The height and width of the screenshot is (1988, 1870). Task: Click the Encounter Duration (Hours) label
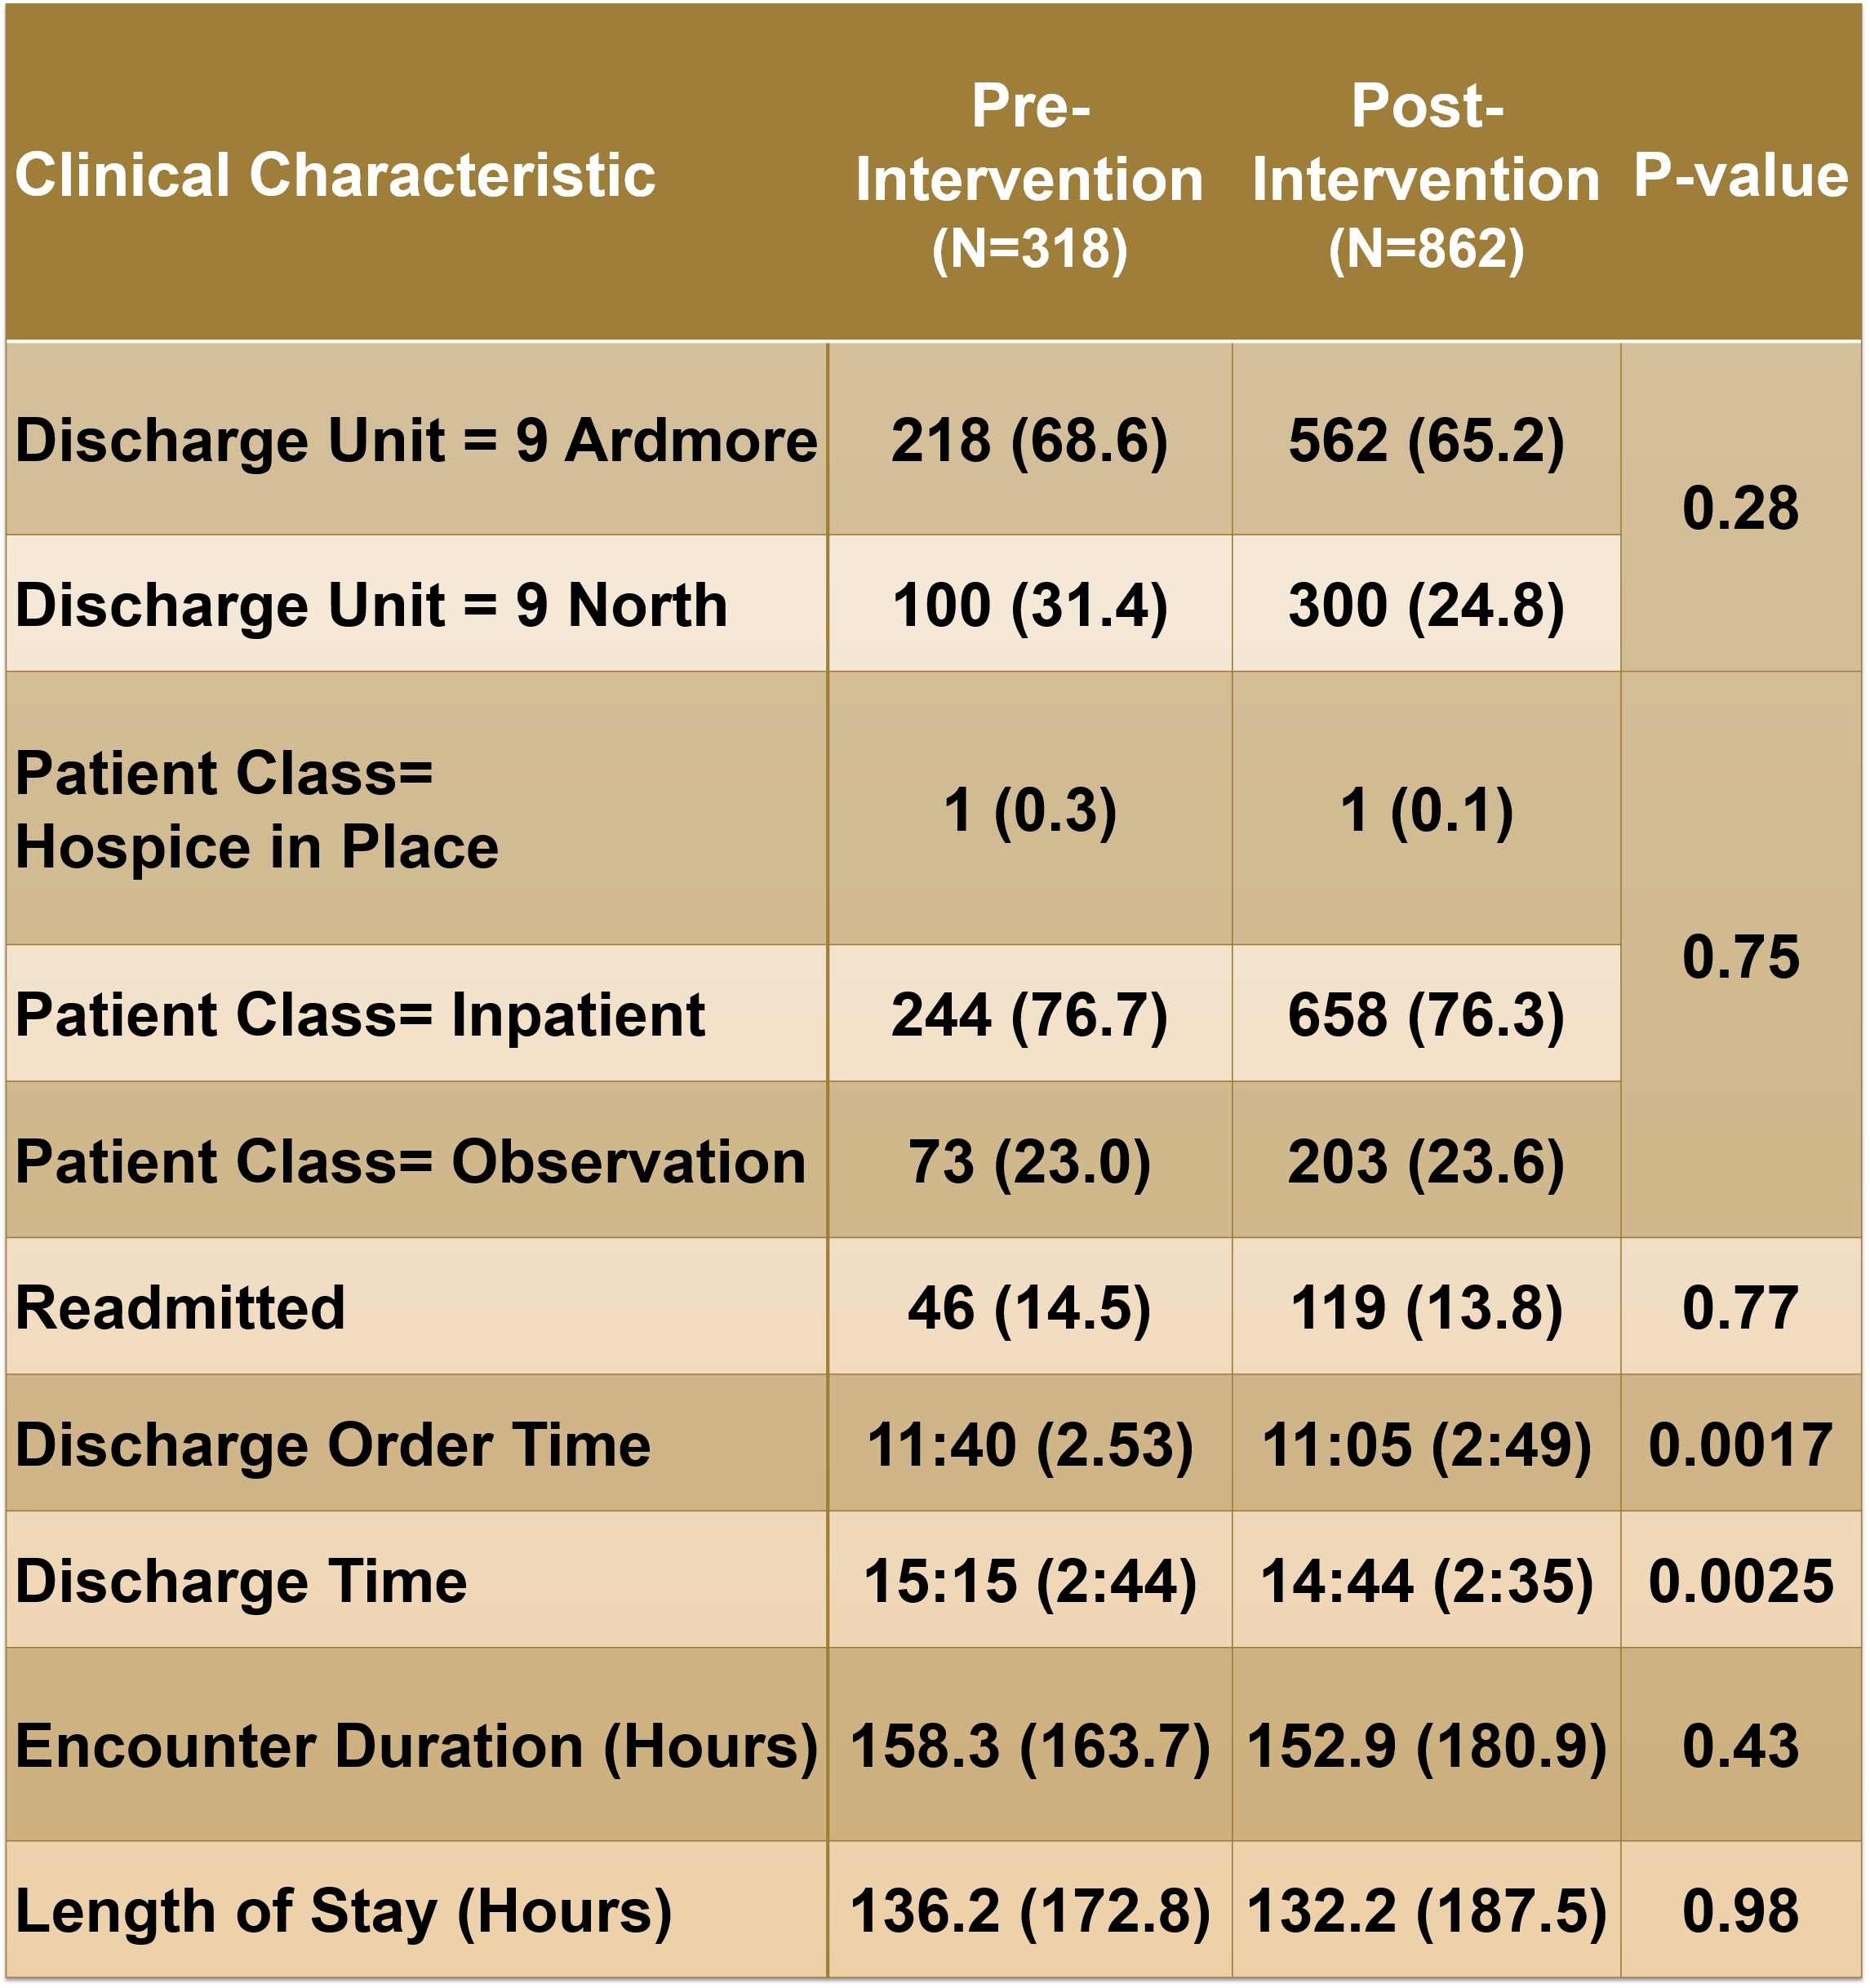click(x=416, y=1746)
